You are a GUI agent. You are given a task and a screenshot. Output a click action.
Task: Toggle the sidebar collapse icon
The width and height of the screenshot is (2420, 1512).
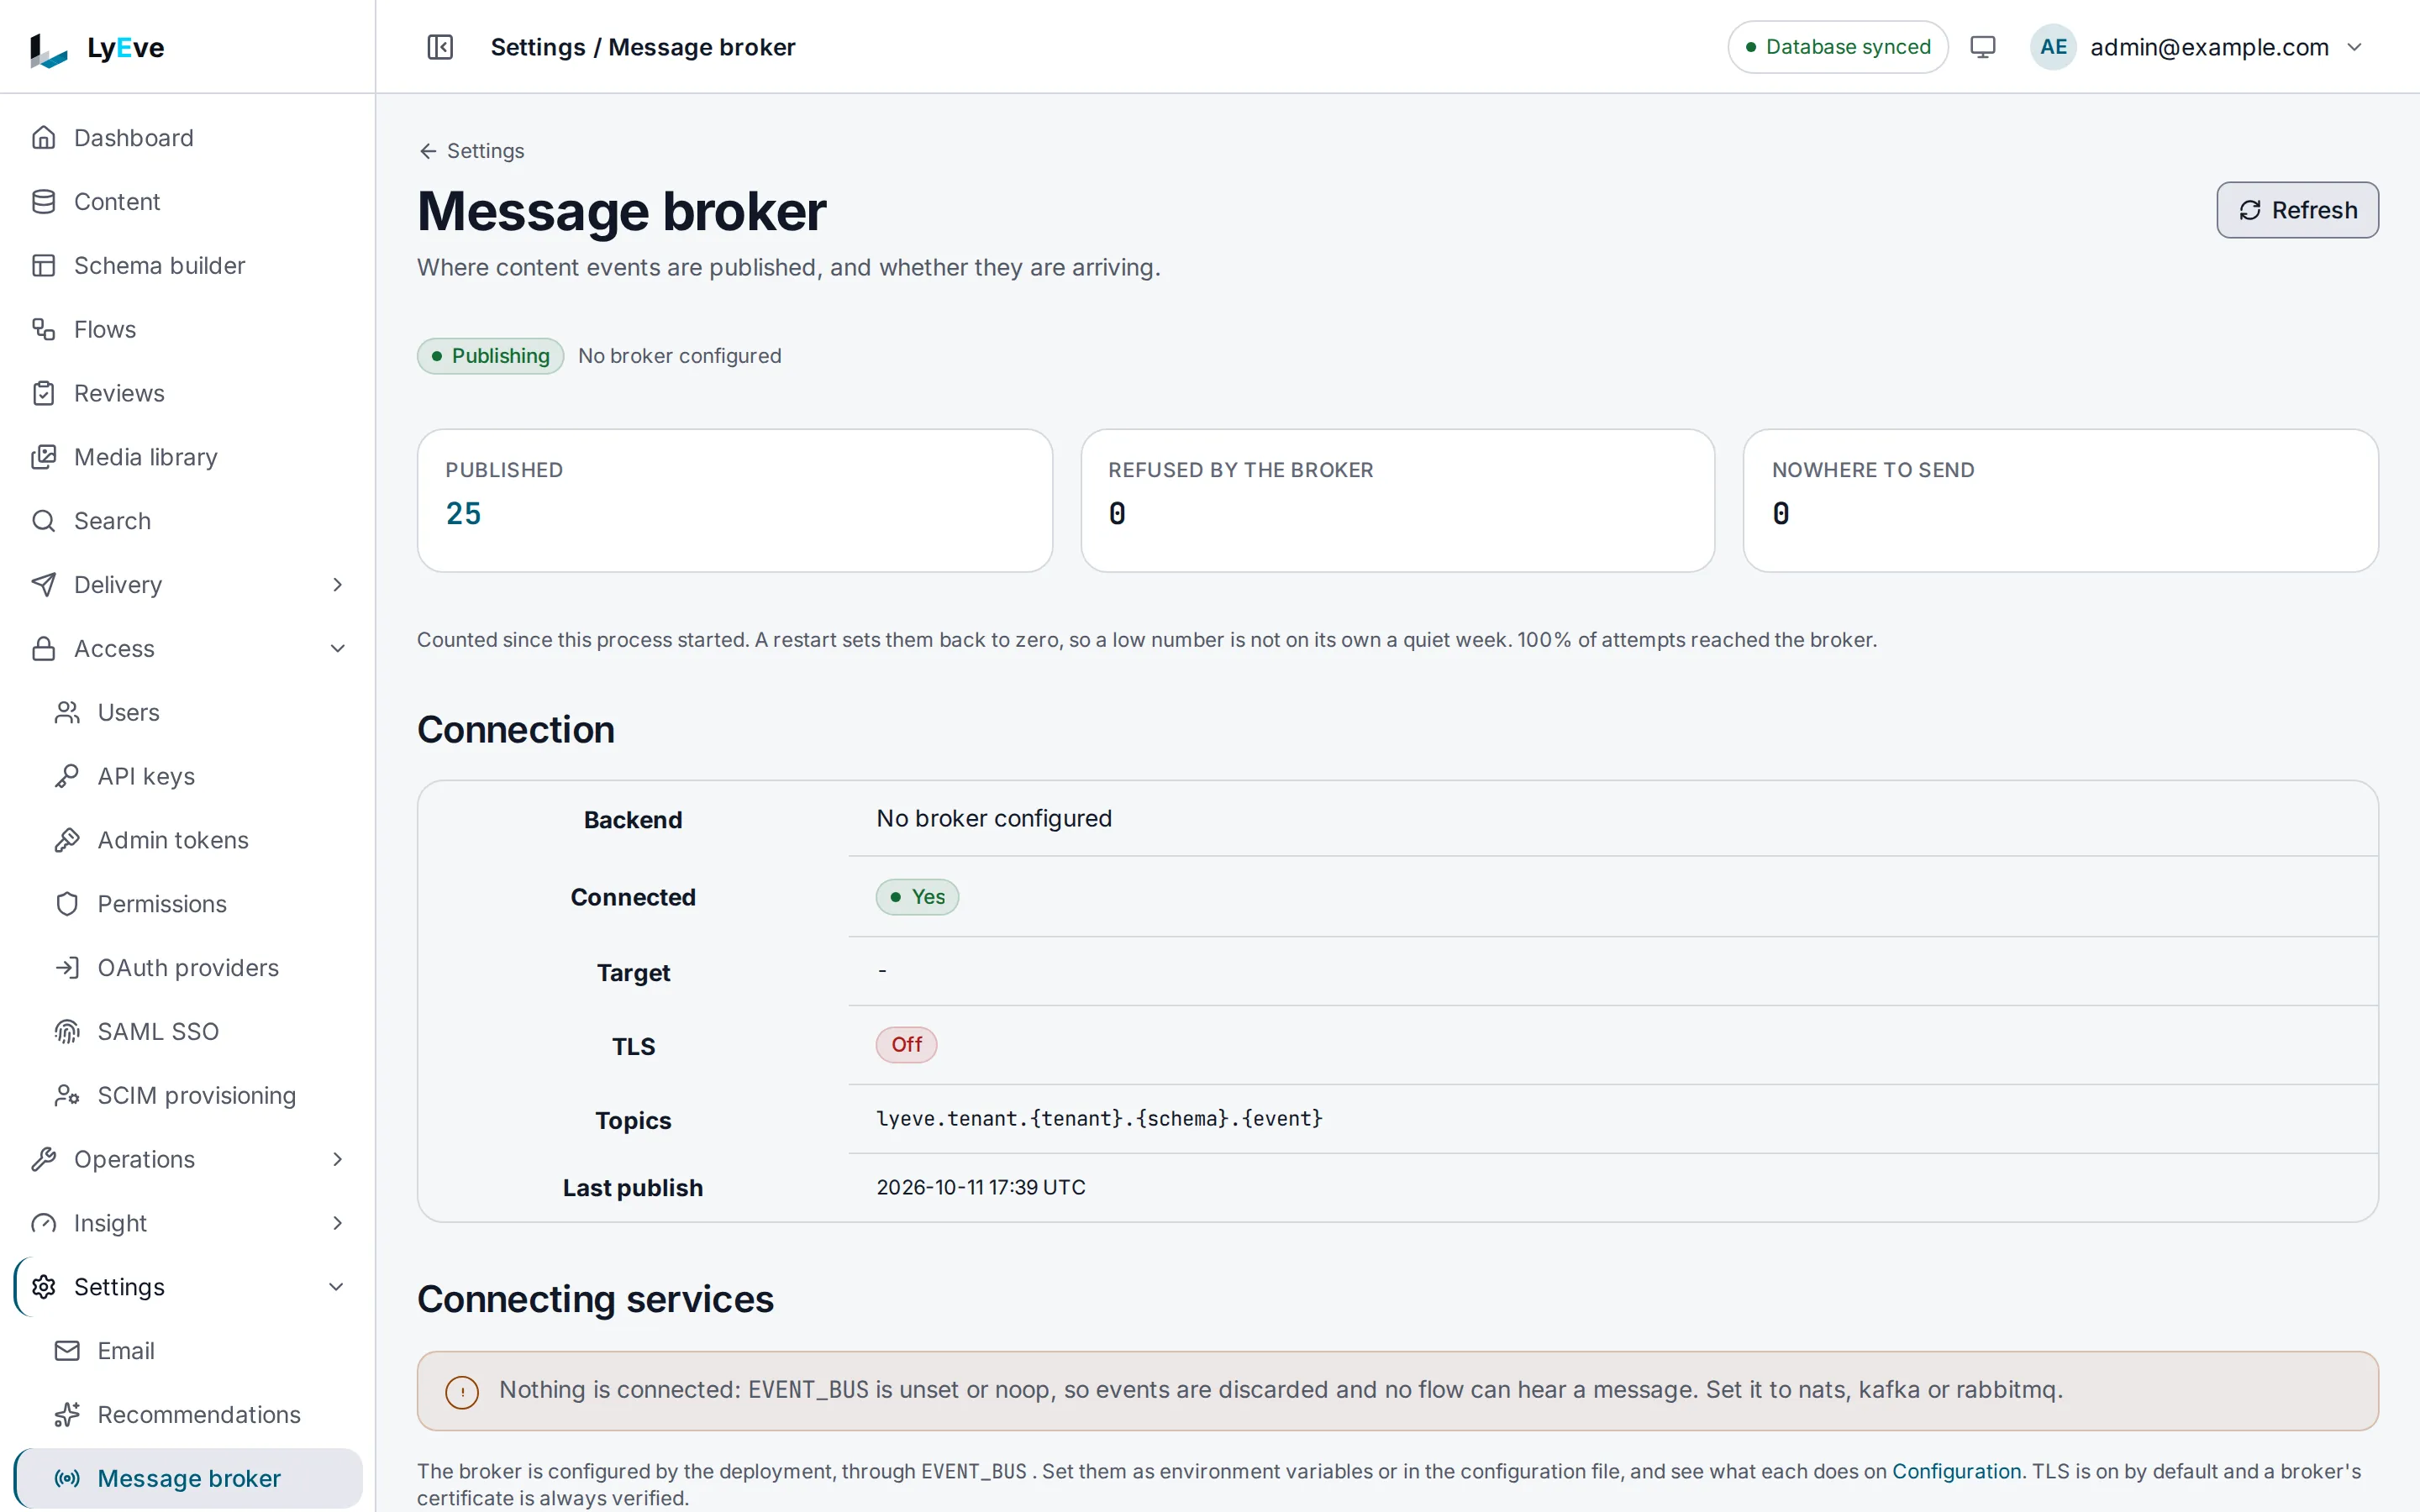440,47
